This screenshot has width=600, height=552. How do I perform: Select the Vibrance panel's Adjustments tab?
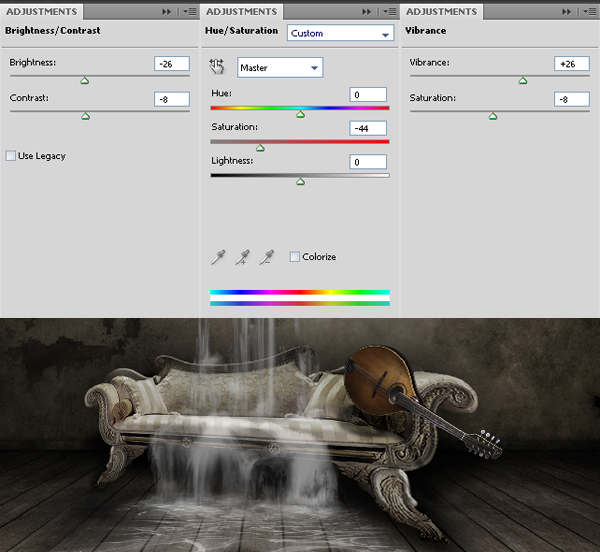pyautogui.click(x=440, y=11)
